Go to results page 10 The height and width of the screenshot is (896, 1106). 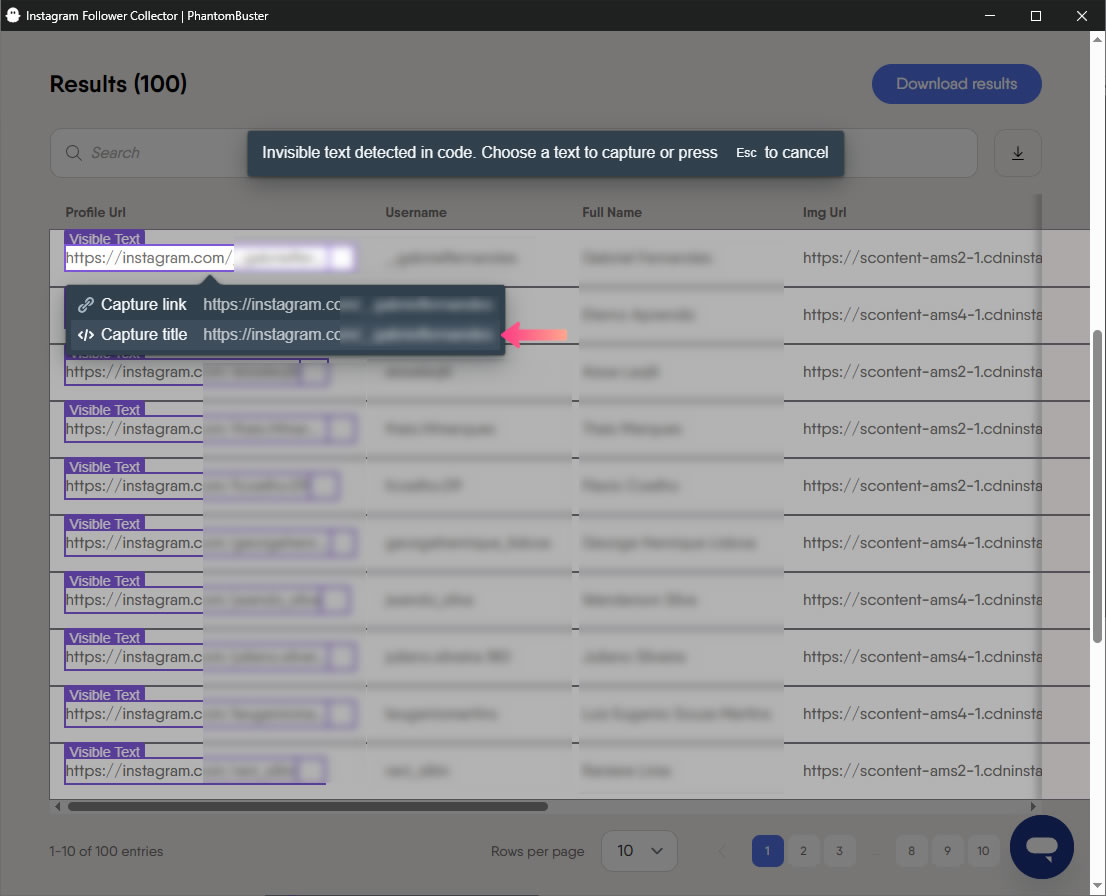[x=983, y=851]
